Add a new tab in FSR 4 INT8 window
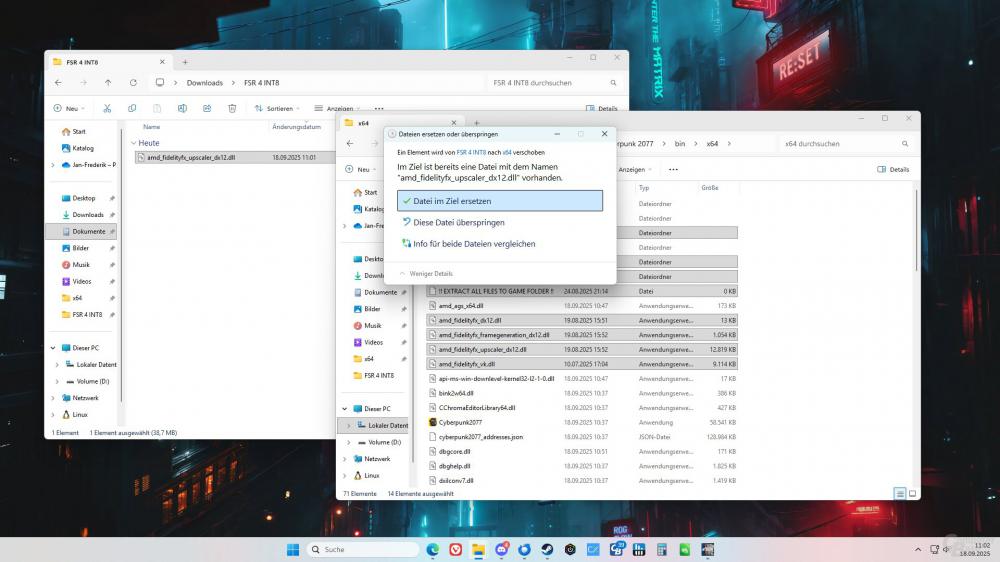Screen dimensions: 1000x562 185,60
